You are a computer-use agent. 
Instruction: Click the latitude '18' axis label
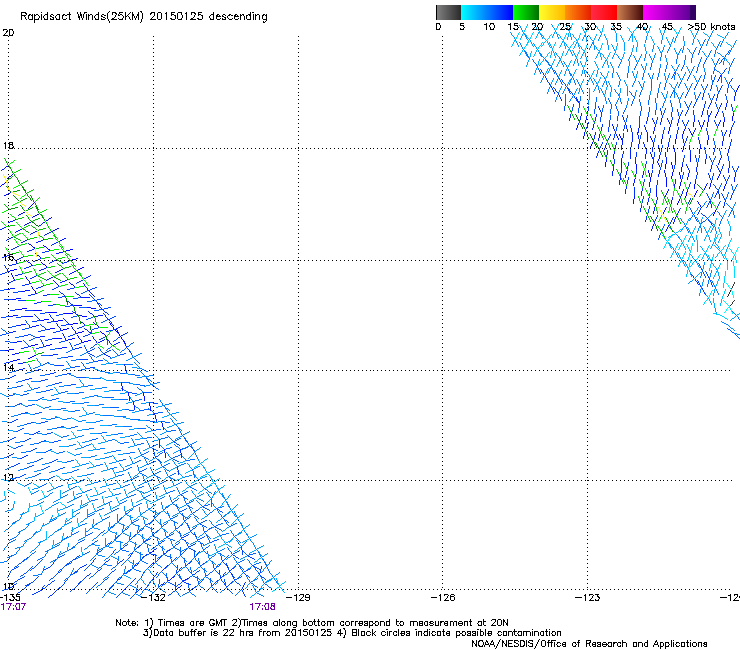pyautogui.click(x=8, y=145)
